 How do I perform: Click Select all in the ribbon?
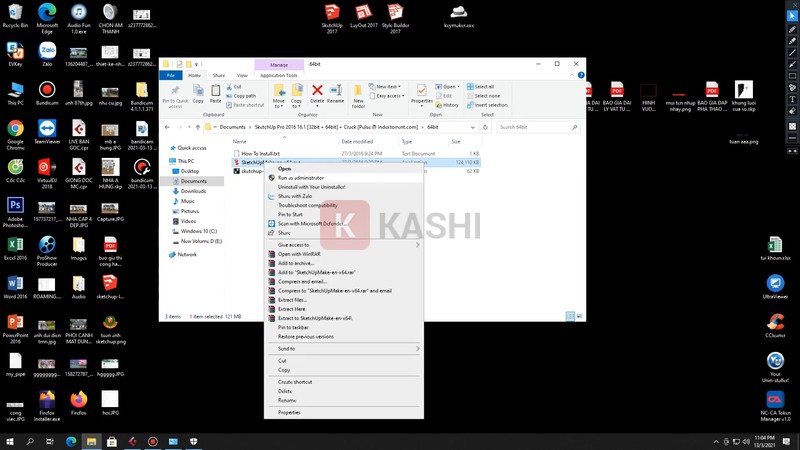click(484, 87)
